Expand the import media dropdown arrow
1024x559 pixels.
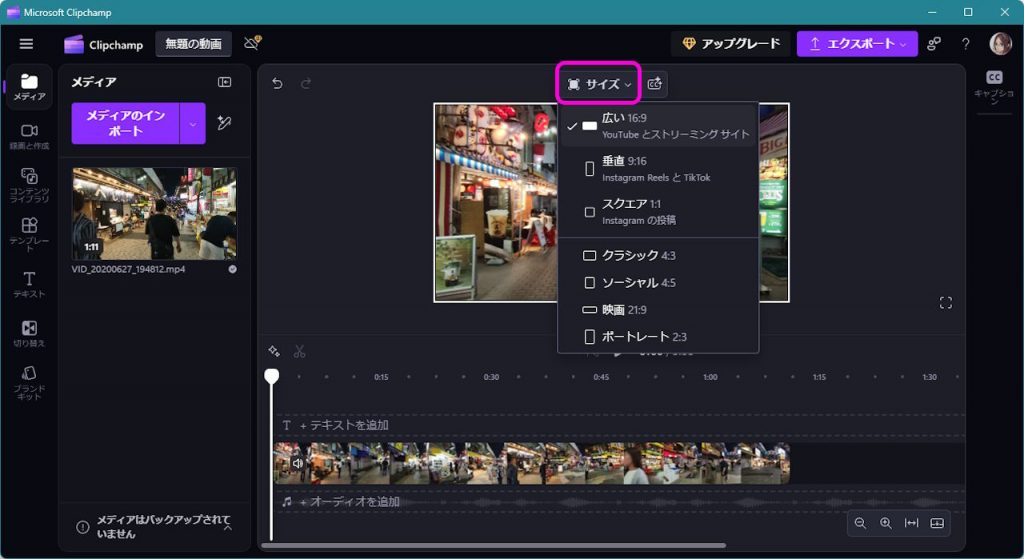coord(193,123)
